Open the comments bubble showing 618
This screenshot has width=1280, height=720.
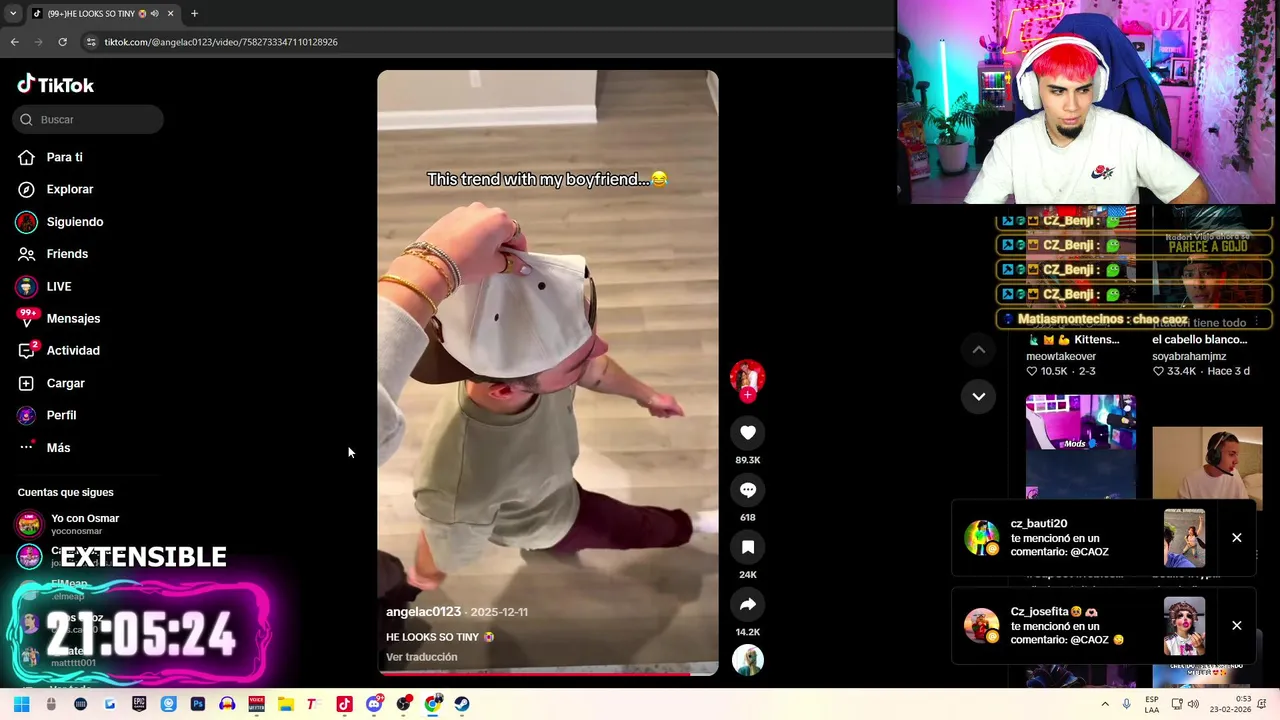tap(747, 490)
